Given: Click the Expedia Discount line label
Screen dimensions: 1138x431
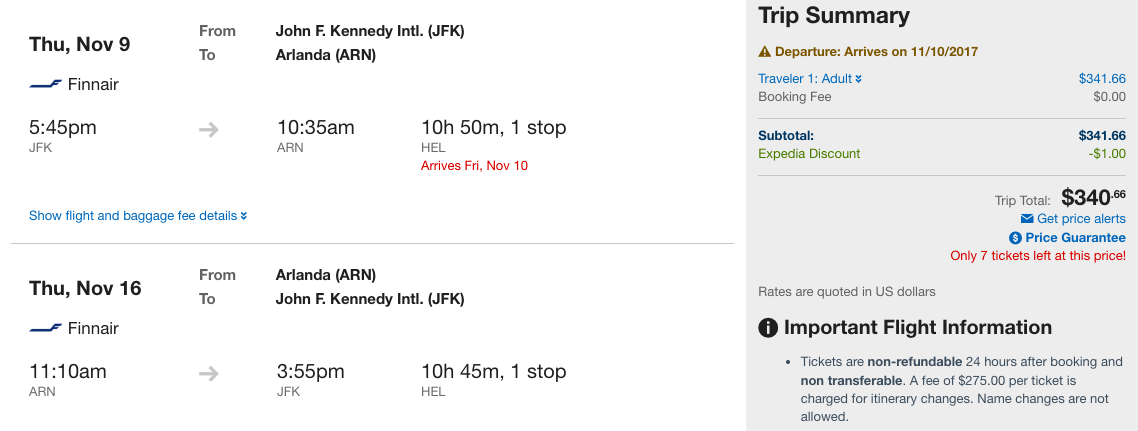Looking at the screenshot, I should [809, 154].
